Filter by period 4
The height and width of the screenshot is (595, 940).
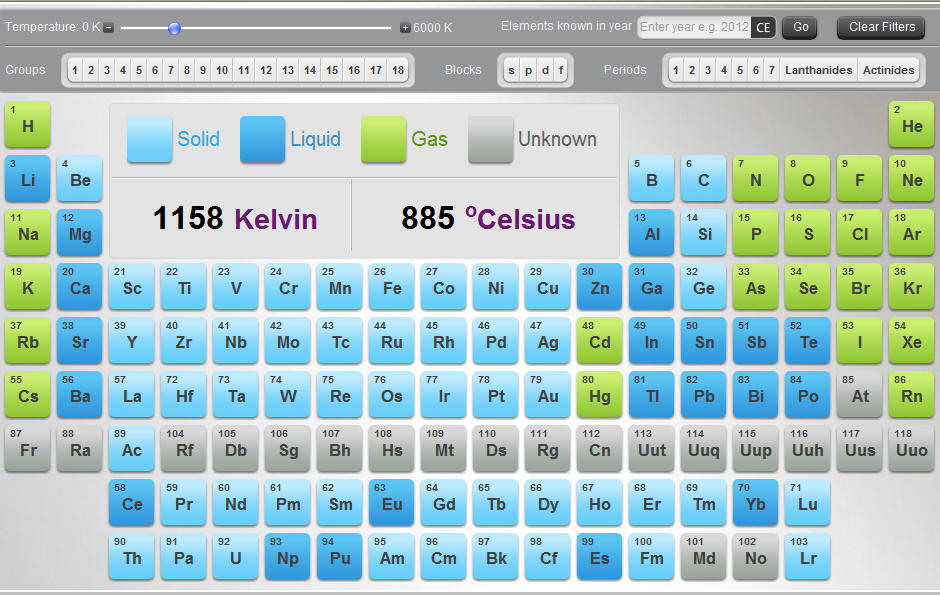[x=724, y=70]
